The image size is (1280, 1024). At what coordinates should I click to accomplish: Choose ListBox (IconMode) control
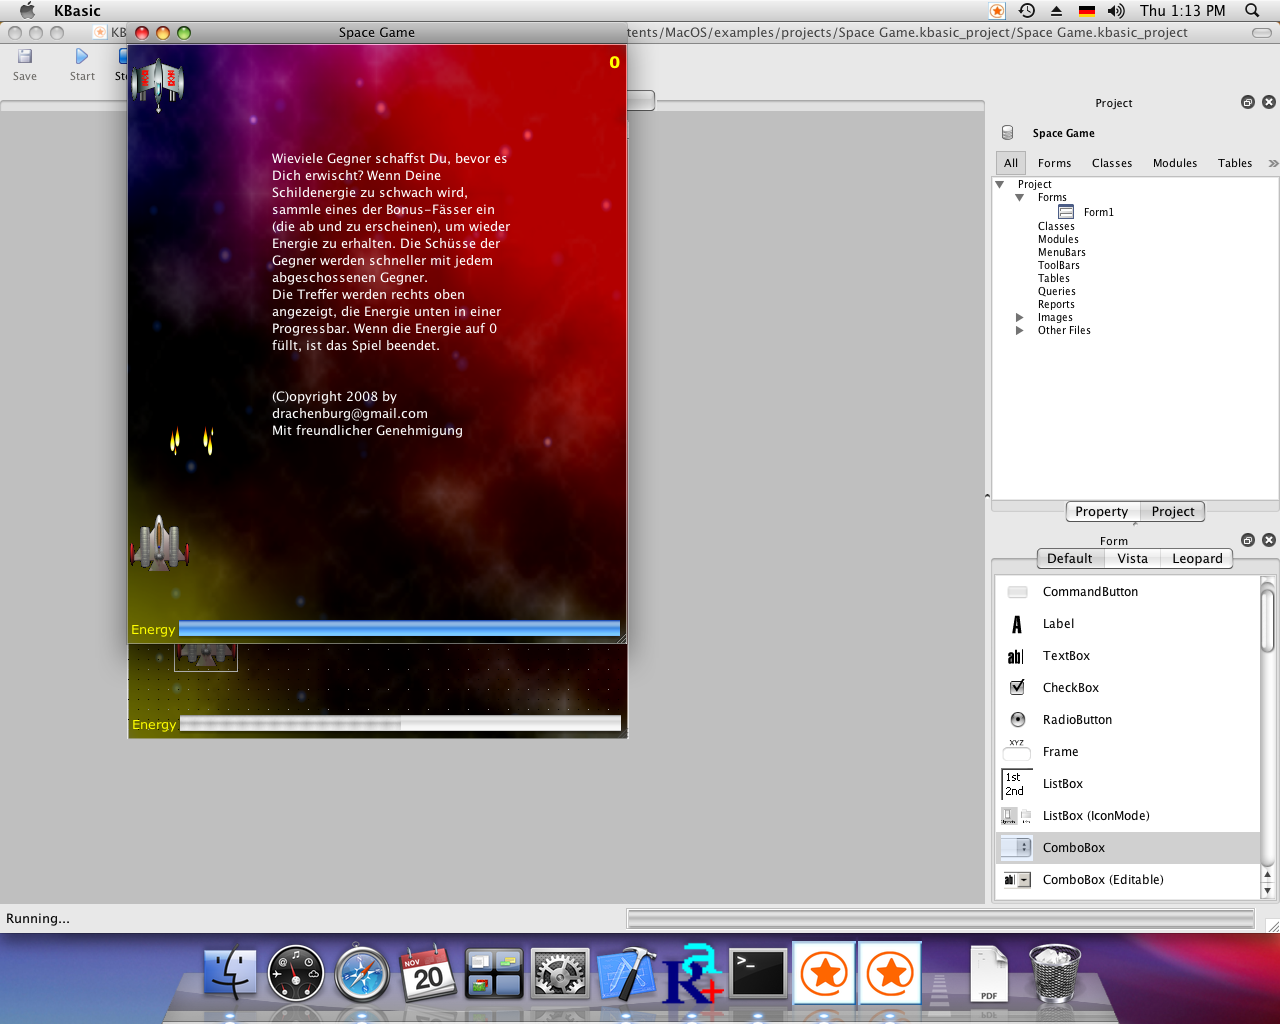pos(1017,816)
